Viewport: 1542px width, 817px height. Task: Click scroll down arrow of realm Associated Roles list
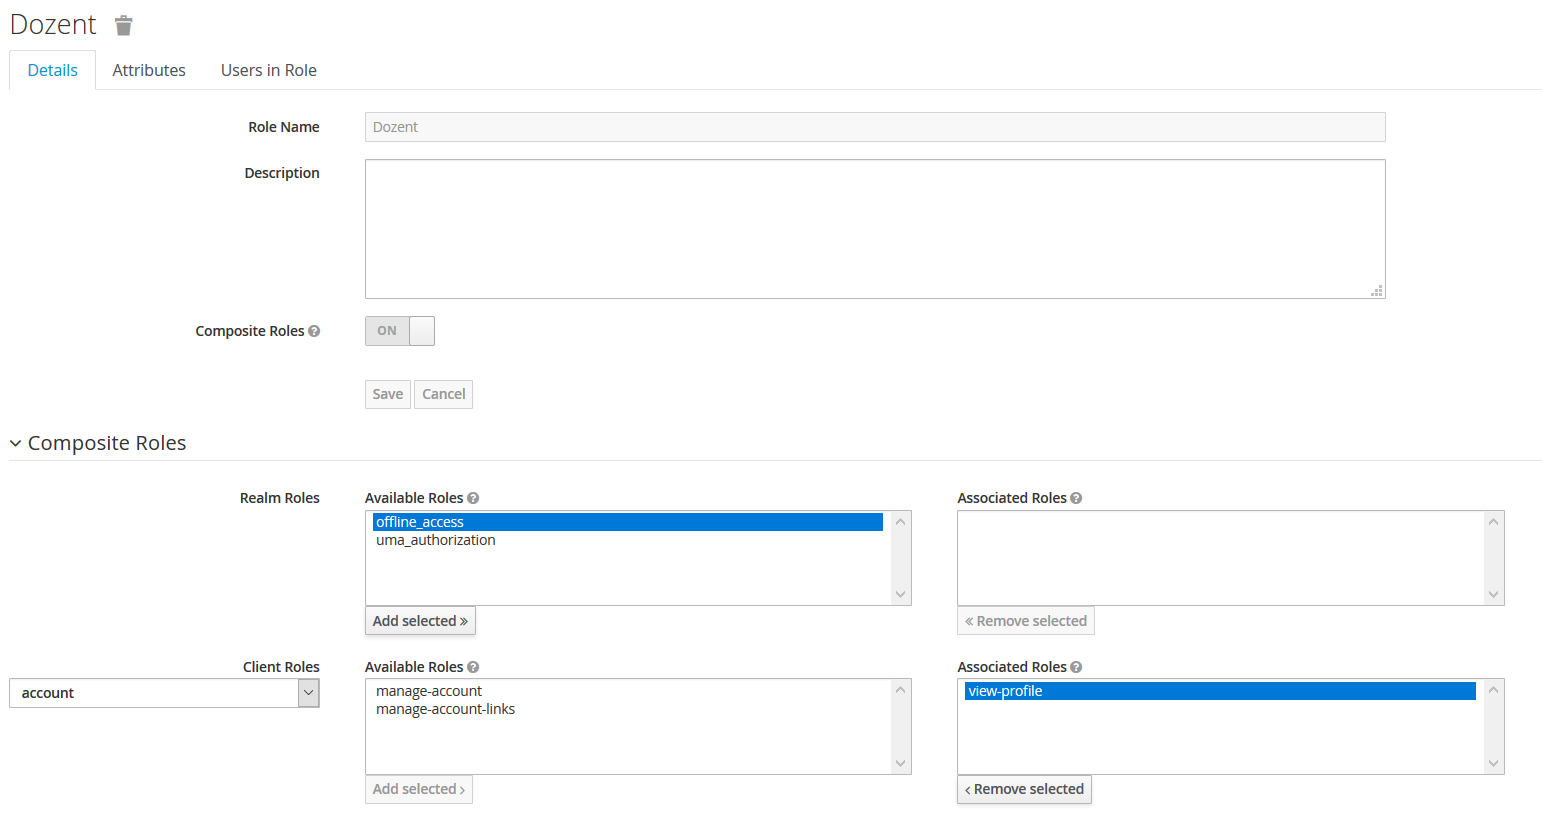pyautogui.click(x=1493, y=594)
